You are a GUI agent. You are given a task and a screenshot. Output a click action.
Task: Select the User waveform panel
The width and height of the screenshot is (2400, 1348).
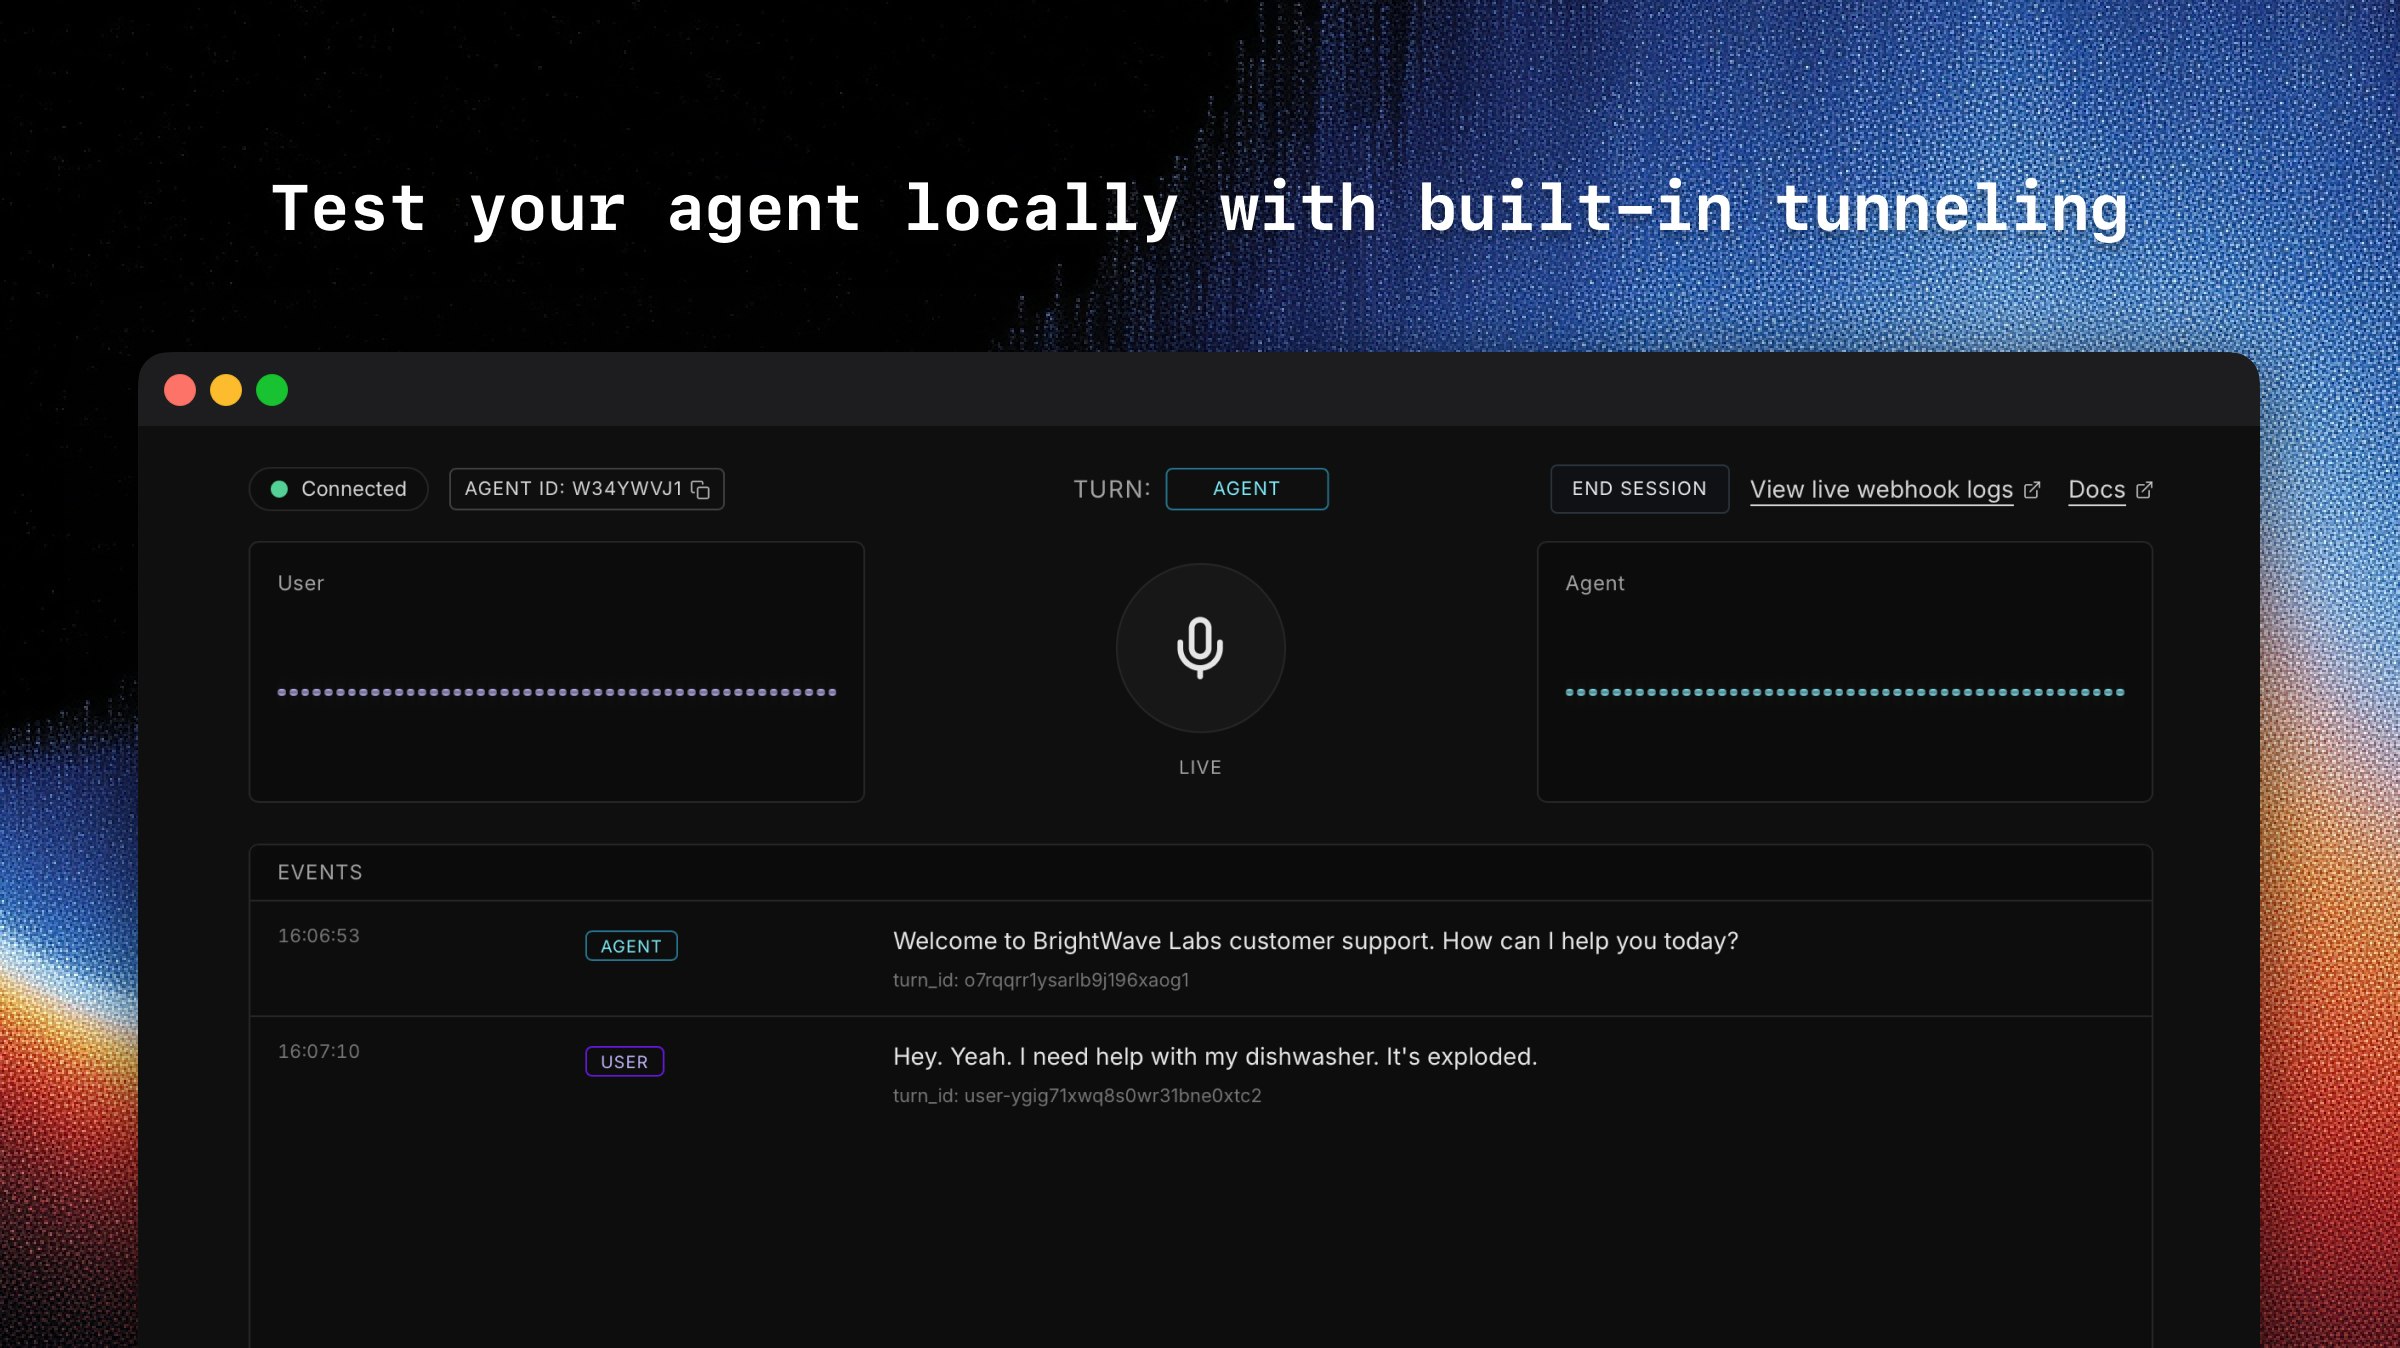point(556,670)
